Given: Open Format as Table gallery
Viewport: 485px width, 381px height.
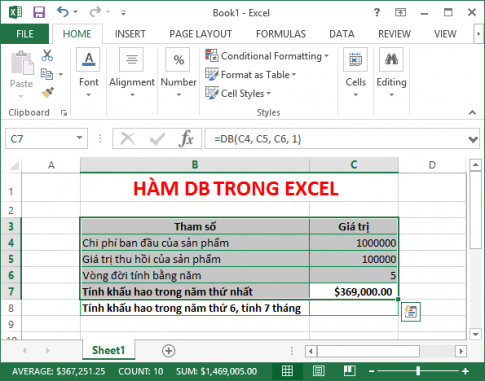Looking at the screenshot, I should point(251,74).
